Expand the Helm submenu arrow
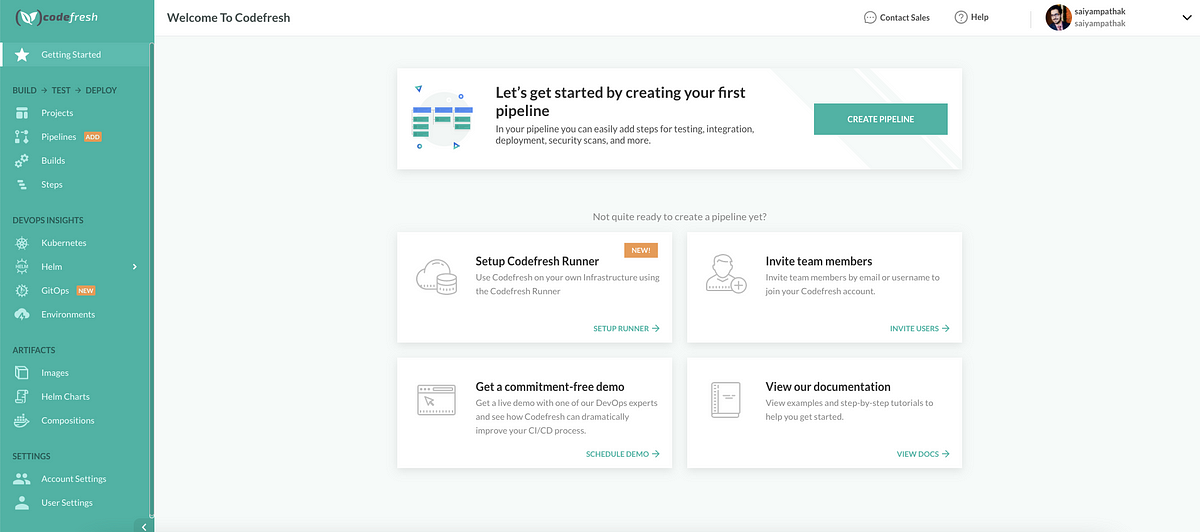 click(134, 267)
